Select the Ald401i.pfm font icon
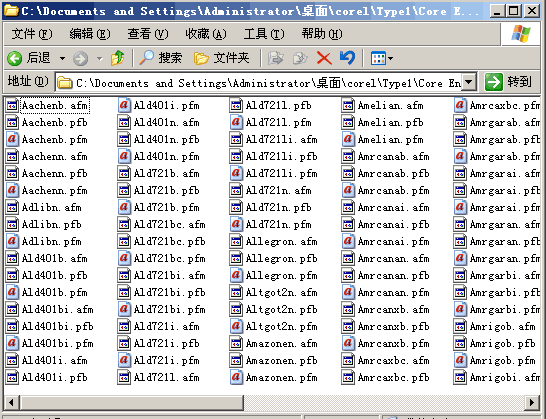Screen dimensions: 546x419 point(124,105)
